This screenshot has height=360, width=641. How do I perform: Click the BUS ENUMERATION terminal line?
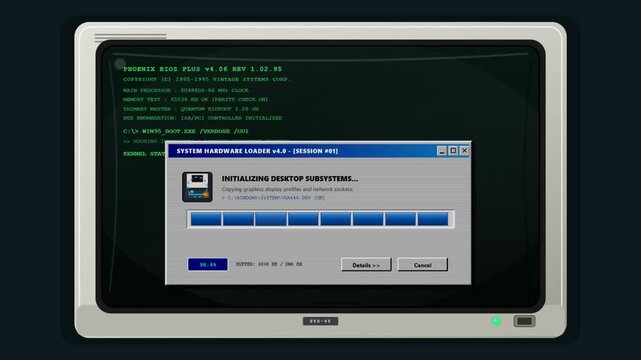[x=202, y=118]
